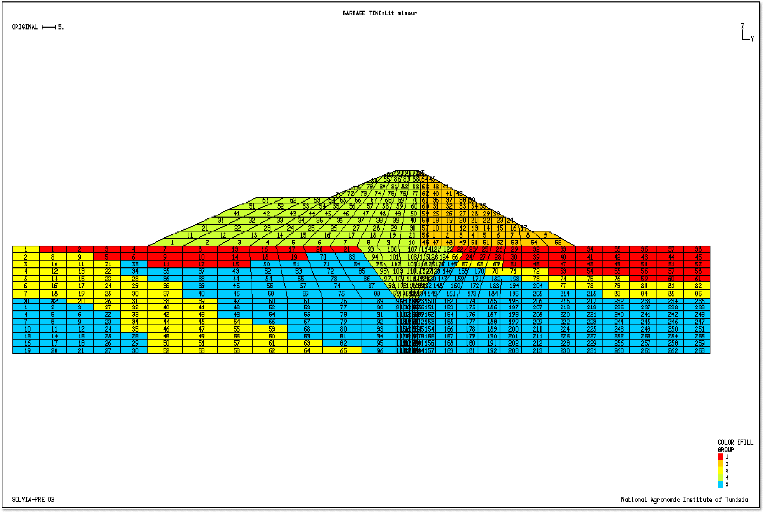Image resolution: width=763 pixels, height=512 pixels.
Task: Select blue mesh element 204
Action: coord(536,286)
